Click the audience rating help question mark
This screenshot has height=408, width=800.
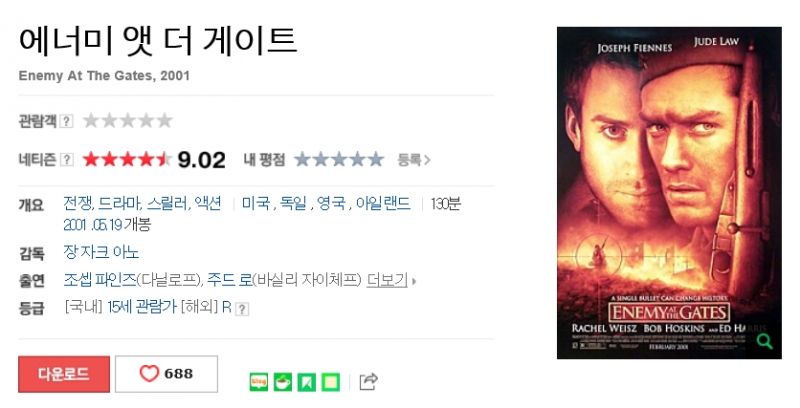[x=66, y=121]
